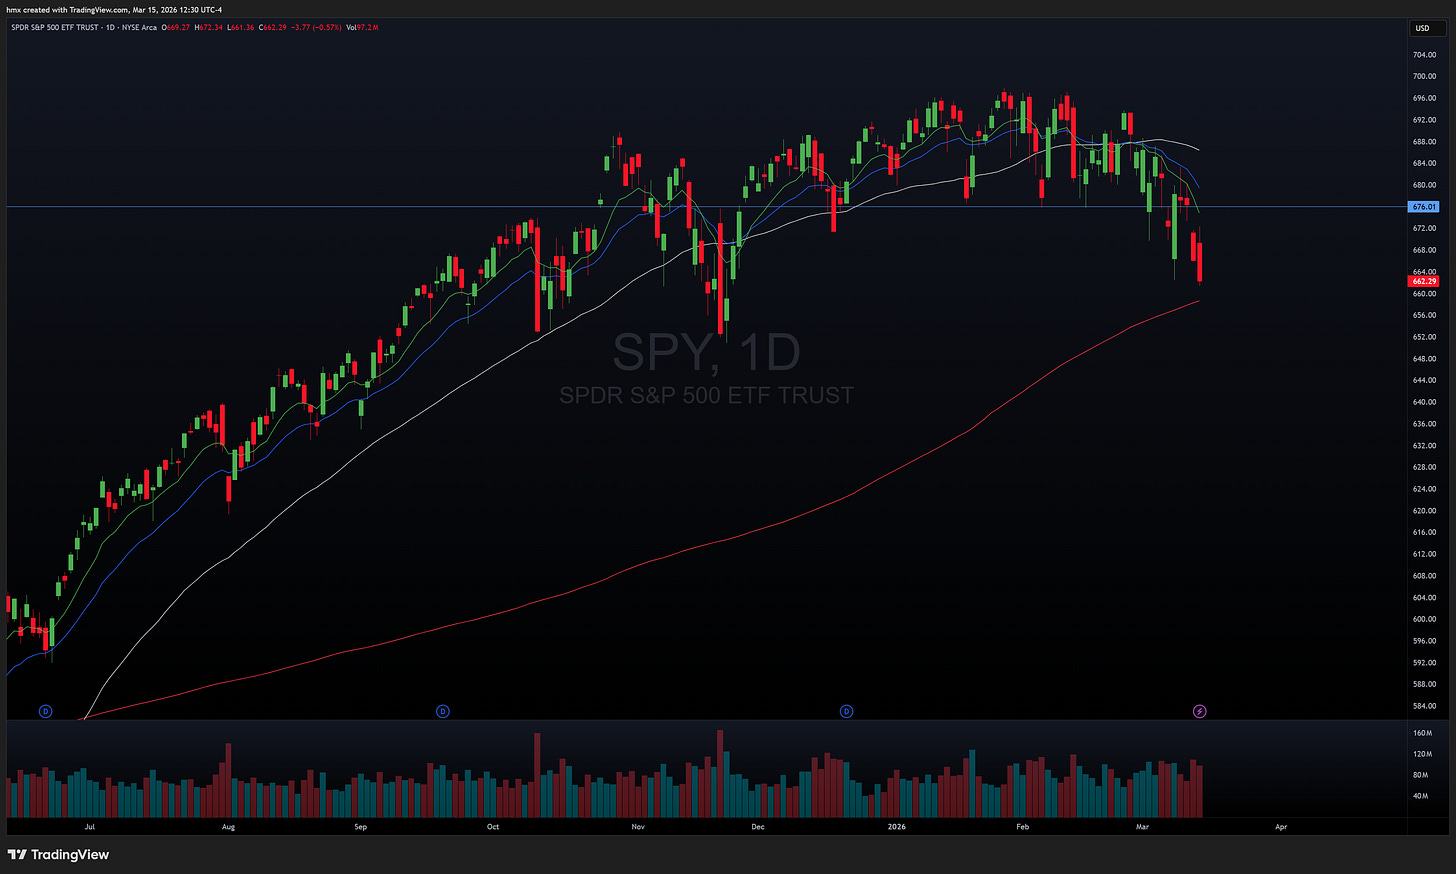The height and width of the screenshot is (874, 1456).
Task: Click the blue 676.01 price label
Action: tap(1423, 207)
